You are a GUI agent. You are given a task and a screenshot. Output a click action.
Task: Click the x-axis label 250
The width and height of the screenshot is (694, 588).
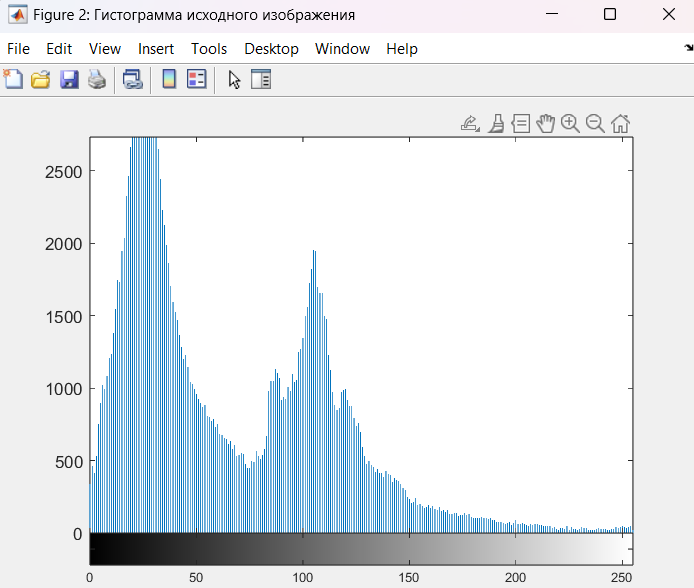622,577
